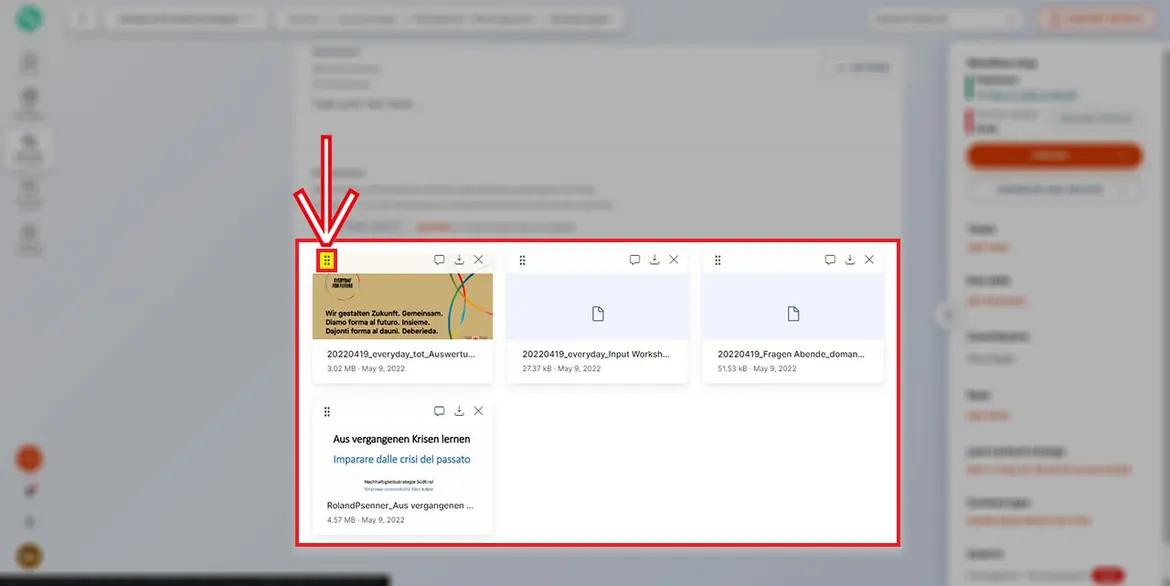Click drag handle on the Fragen Abende card
Image resolution: width=1170 pixels, height=586 pixels.
[718, 260]
